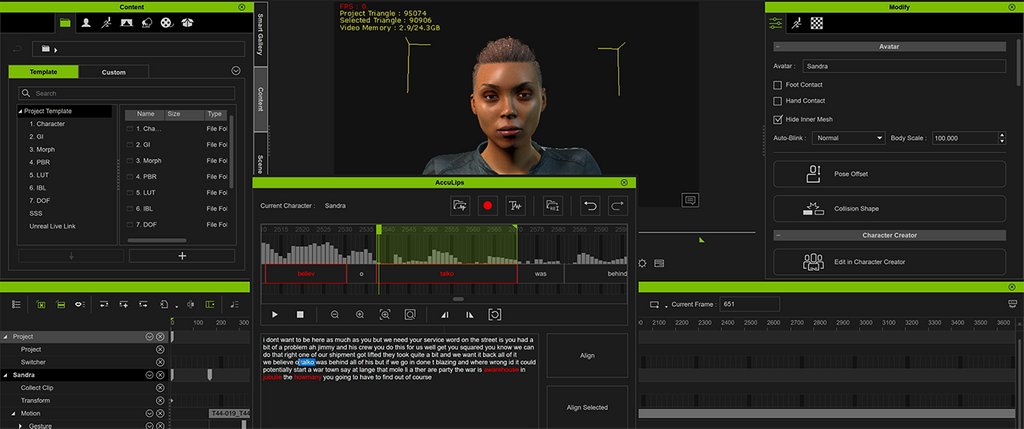1024x429 pixels.
Task: Click the Align Selected button
Action: coord(587,407)
